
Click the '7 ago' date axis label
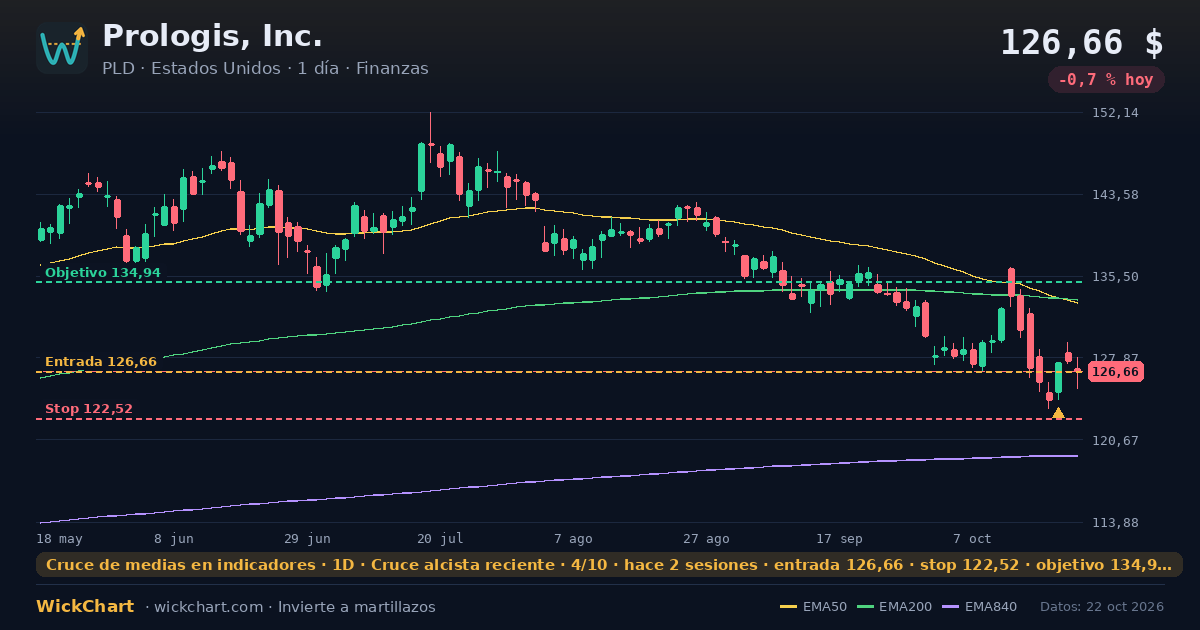(x=573, y=538)
